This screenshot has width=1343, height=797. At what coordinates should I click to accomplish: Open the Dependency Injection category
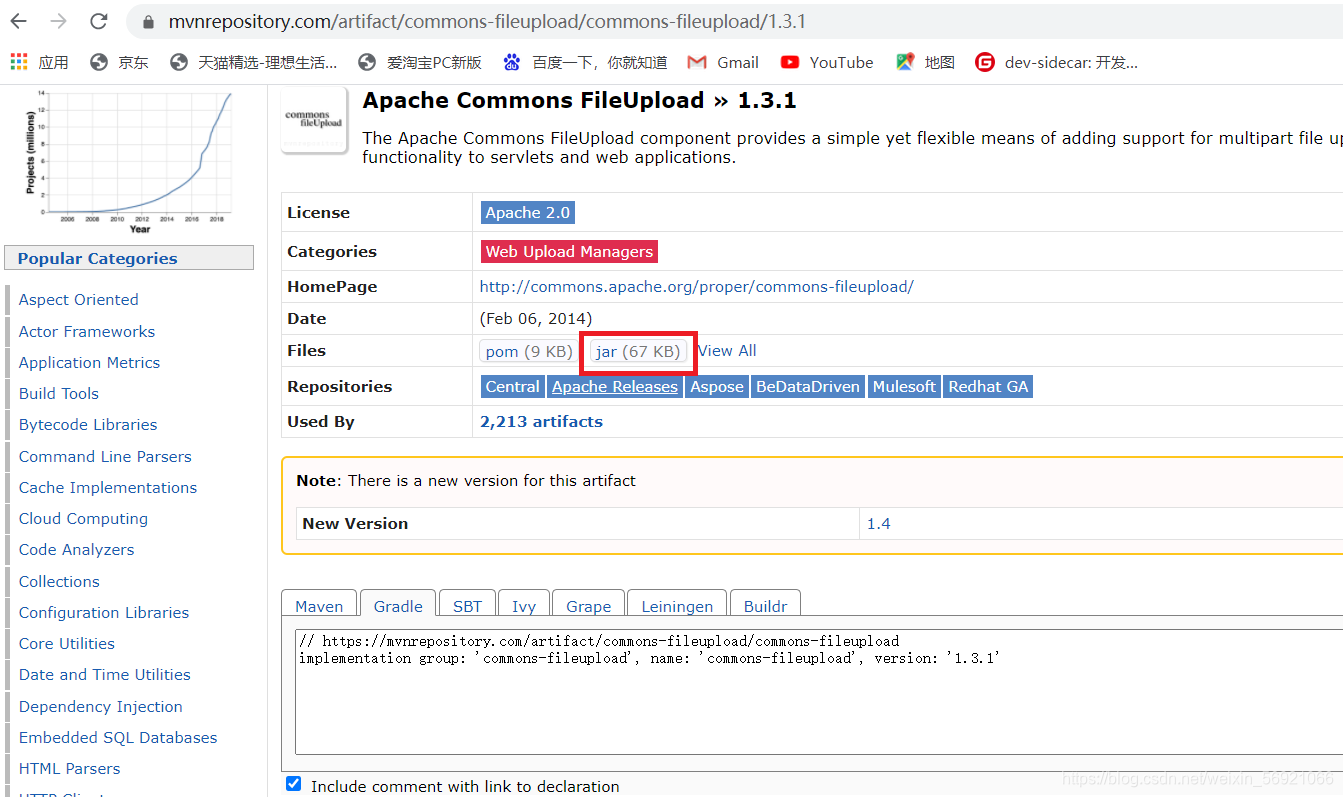point(101,706)
